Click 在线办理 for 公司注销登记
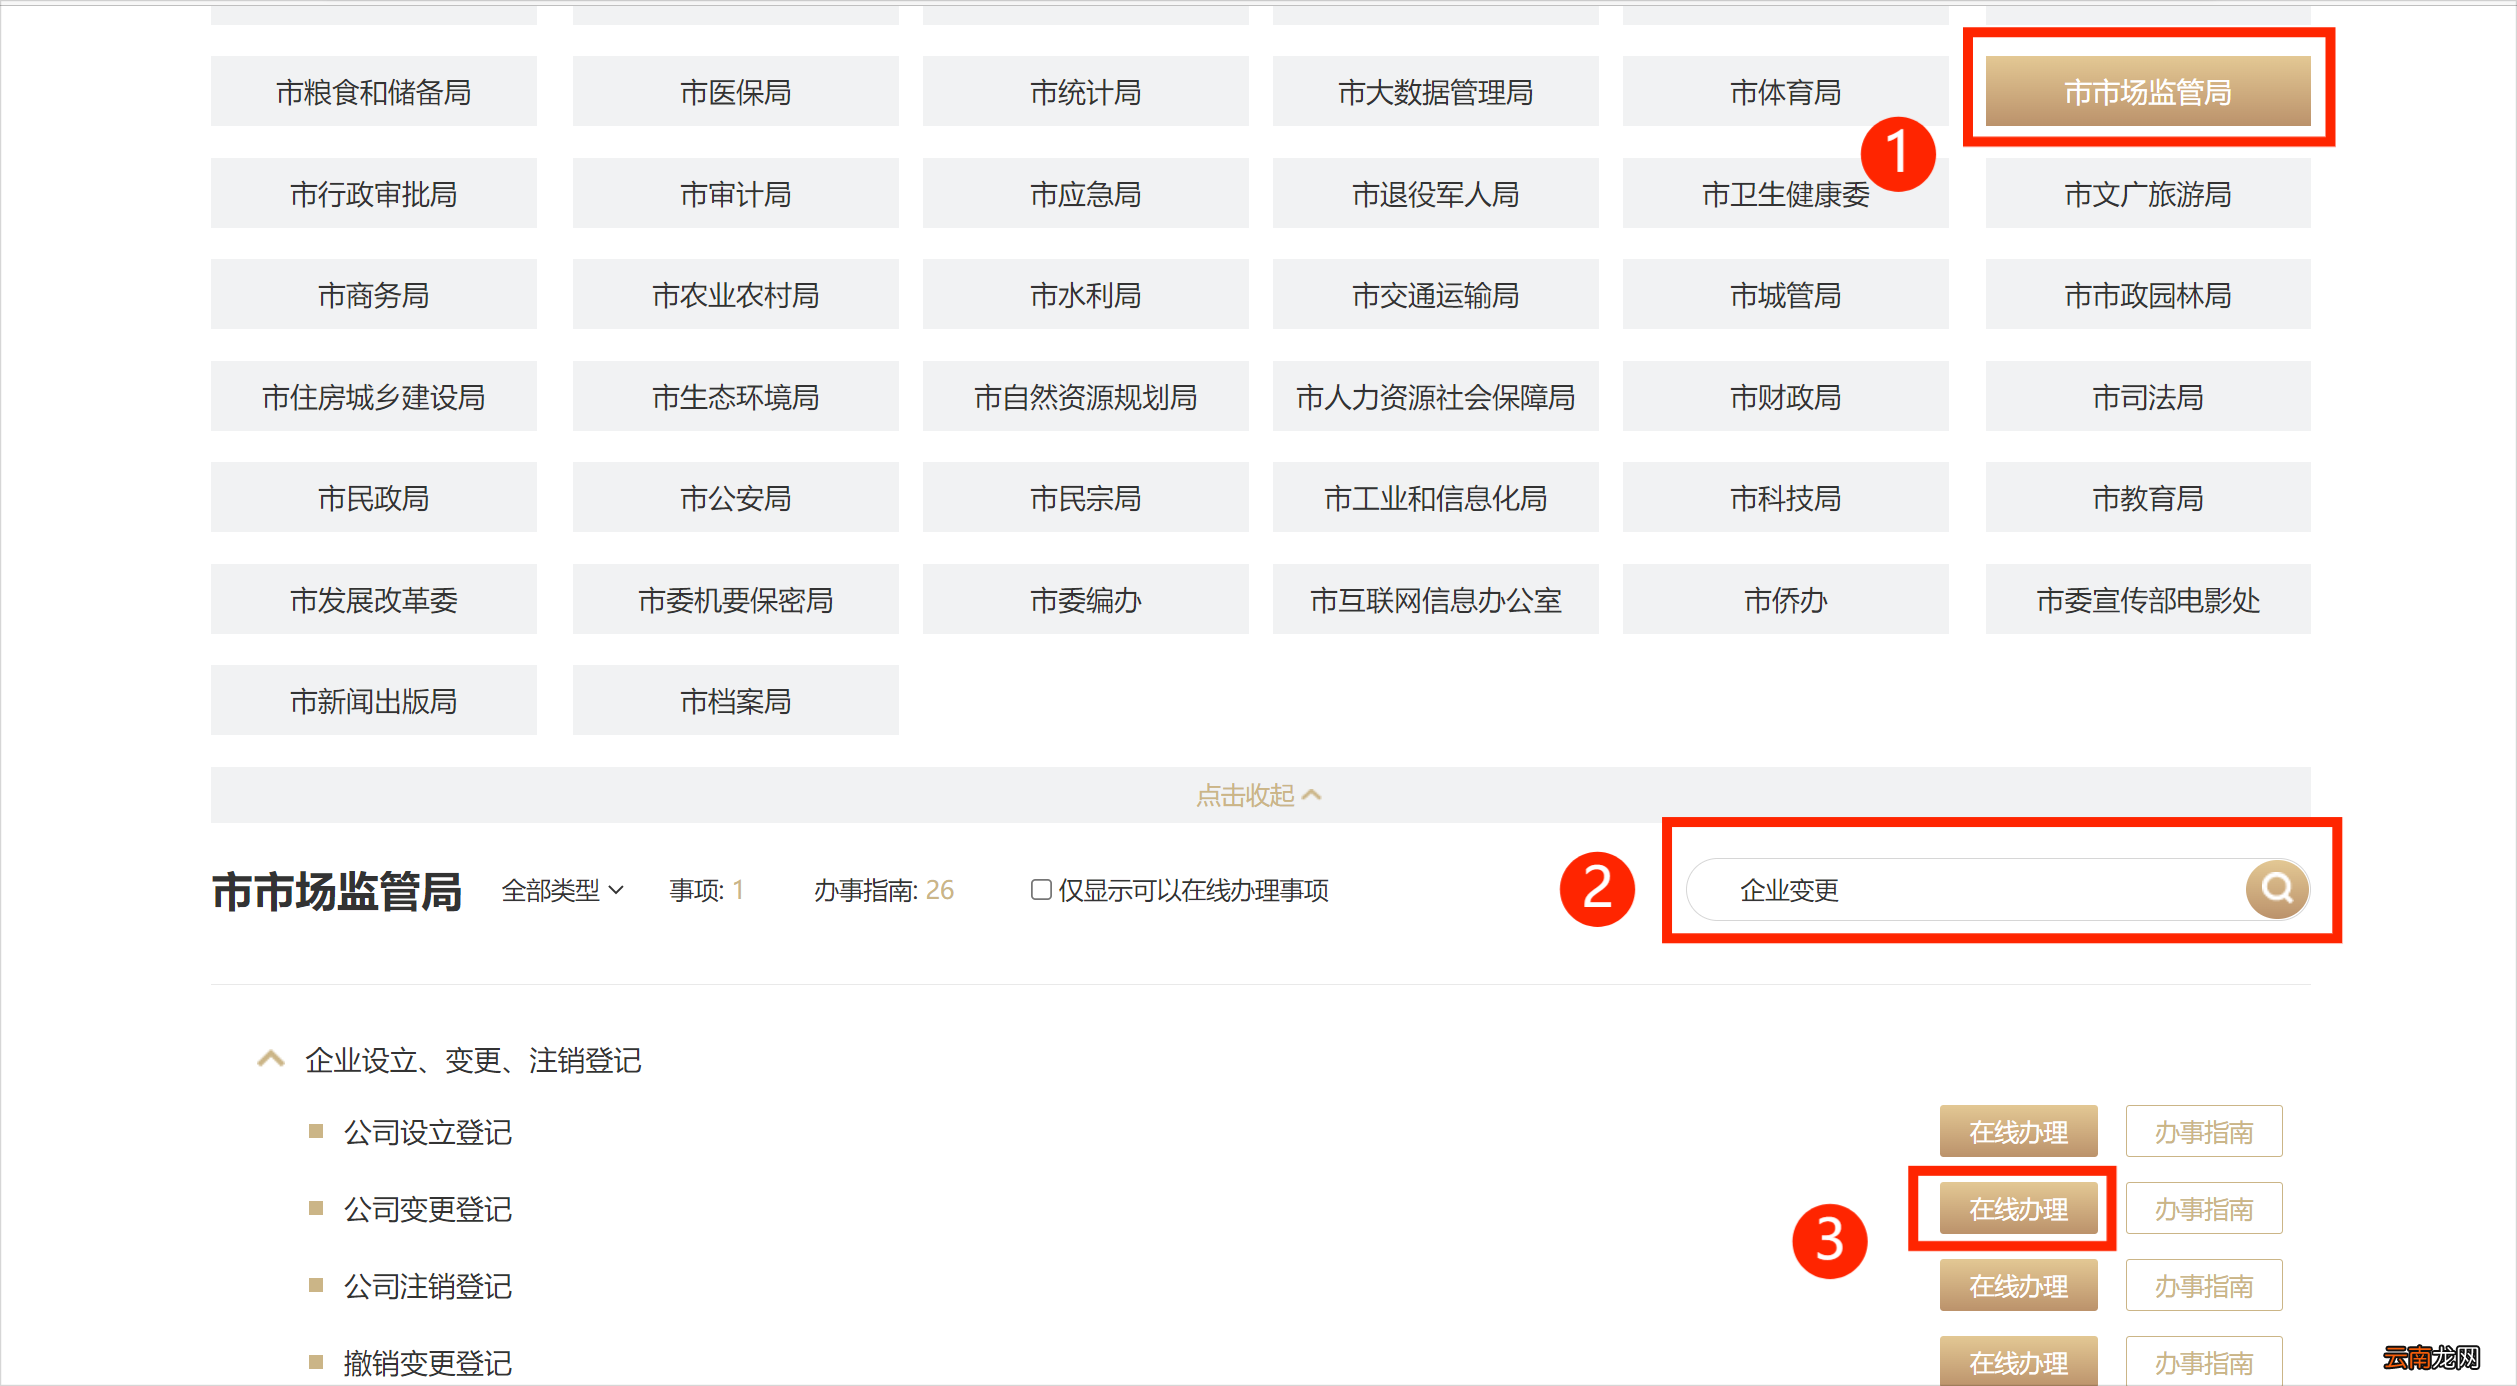Screen dimensions: 2517x1386 [2018, 1285]
